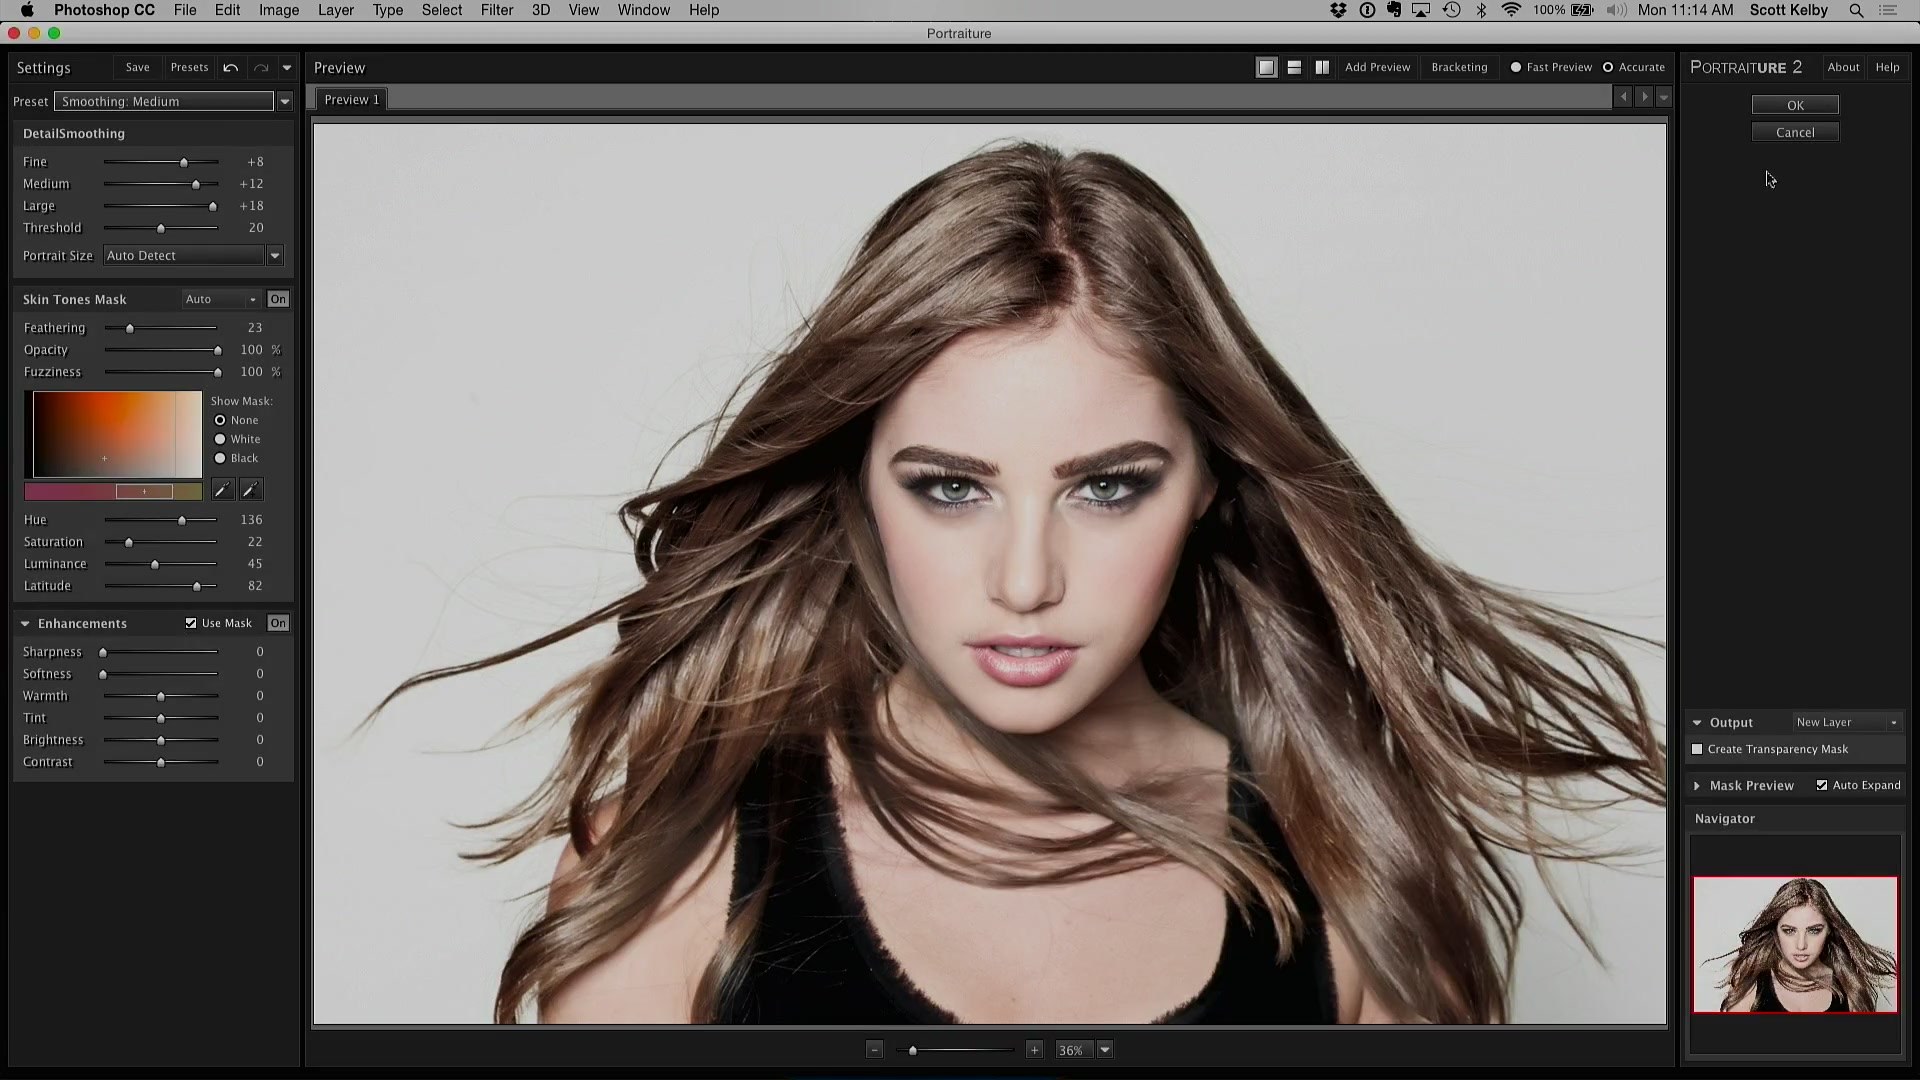This screenshot has width=1920, height=1080.
Task: Click the Cancel button
Action: pyautogui.click(x=1795, y=132)
